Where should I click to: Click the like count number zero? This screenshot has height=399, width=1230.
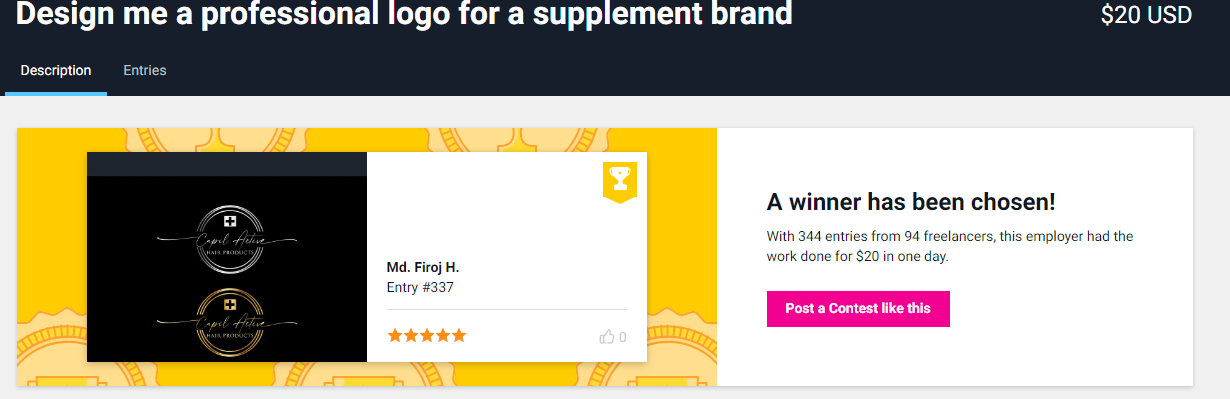pos(623,338)
